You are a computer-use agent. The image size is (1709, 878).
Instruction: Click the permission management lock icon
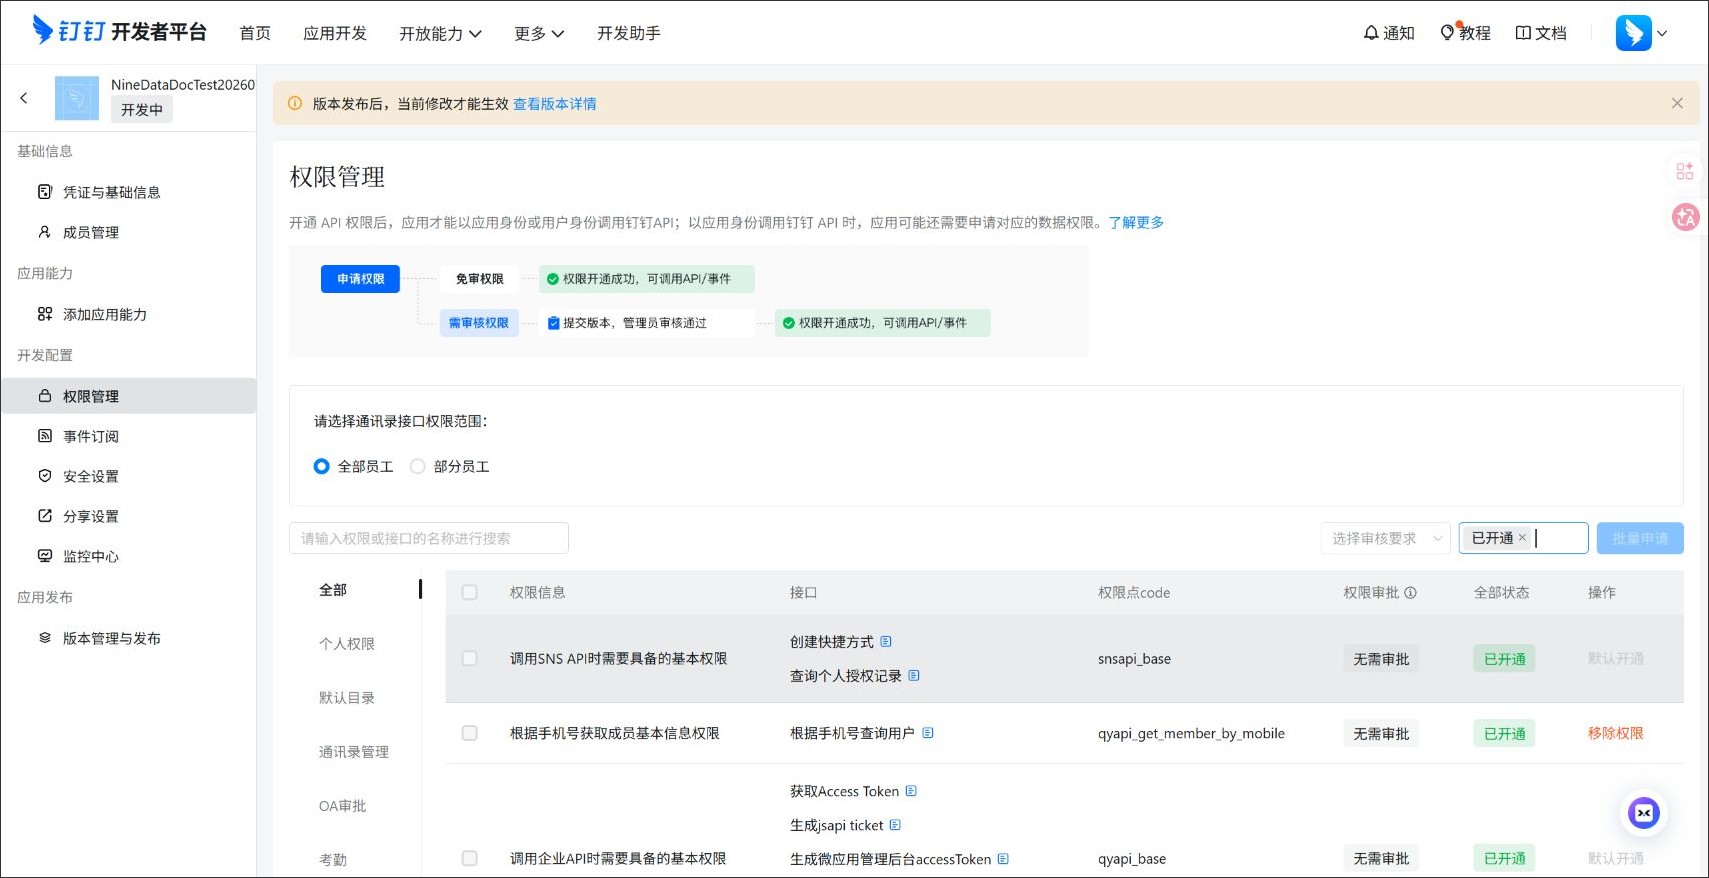click(x=44, y=396)
